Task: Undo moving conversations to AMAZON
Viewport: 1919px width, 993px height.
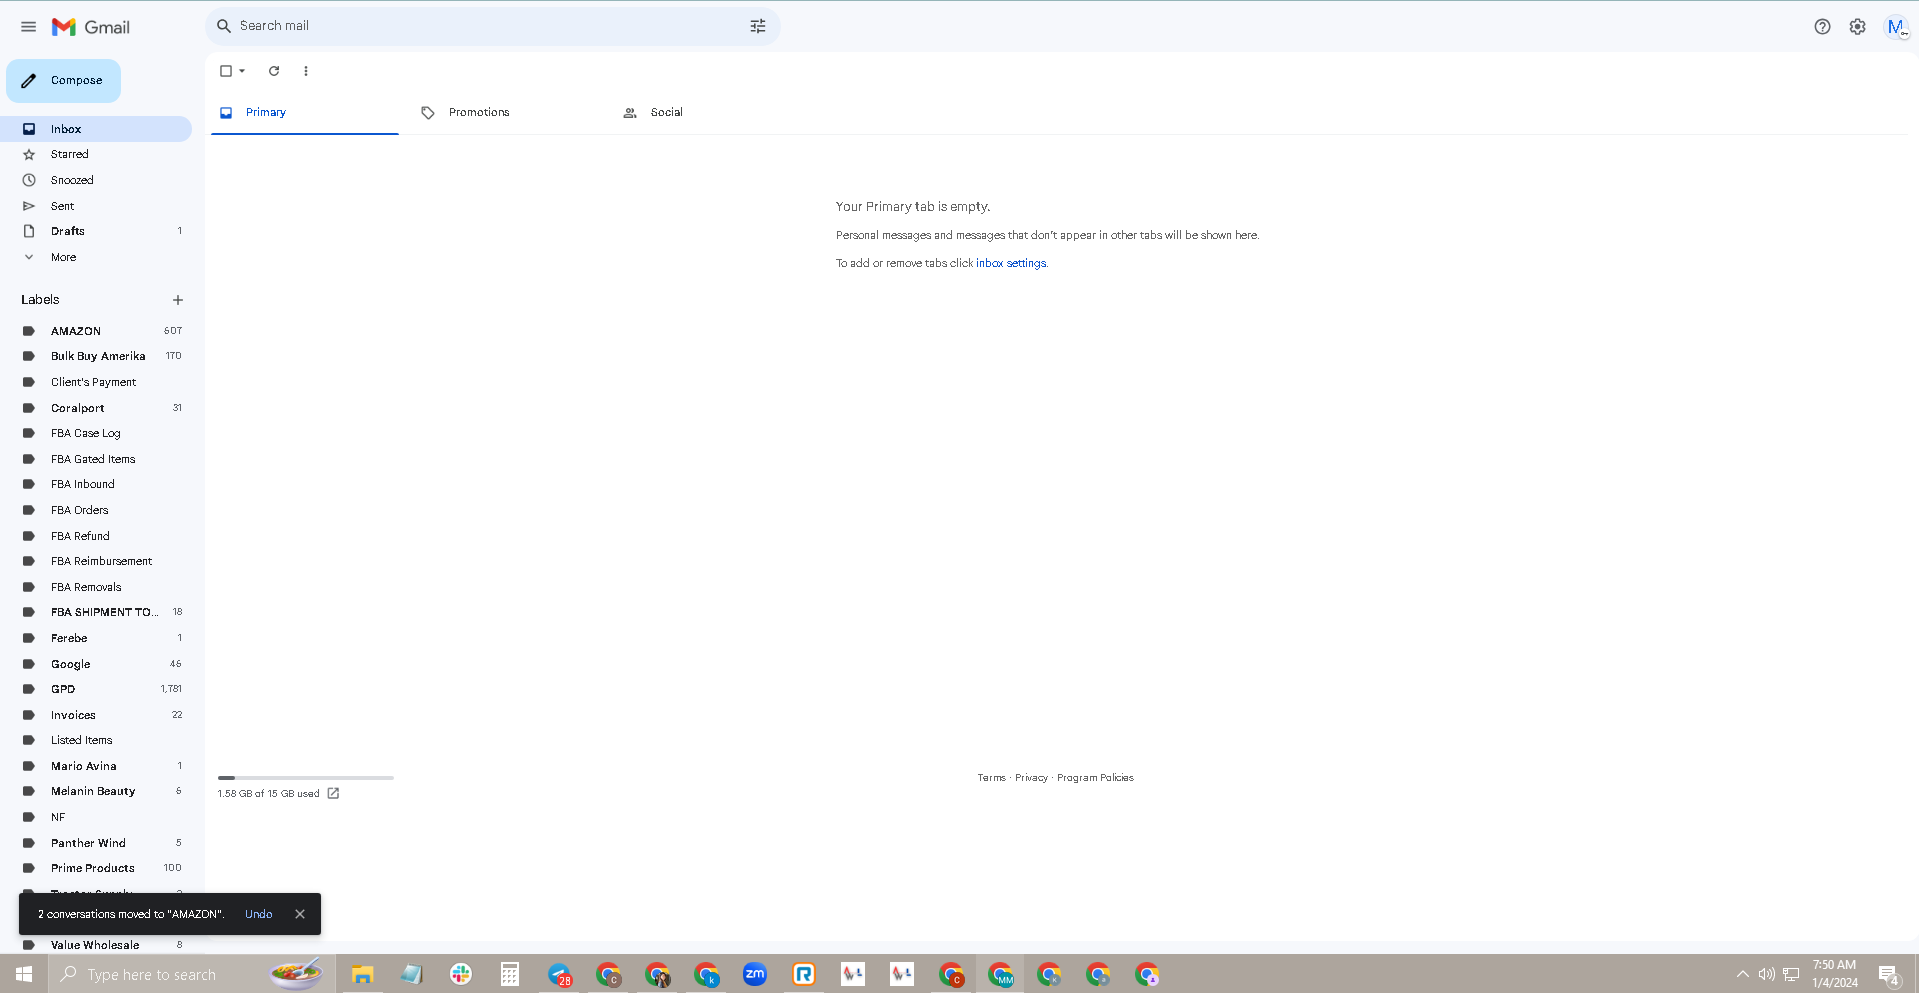Action: (259, 914)
